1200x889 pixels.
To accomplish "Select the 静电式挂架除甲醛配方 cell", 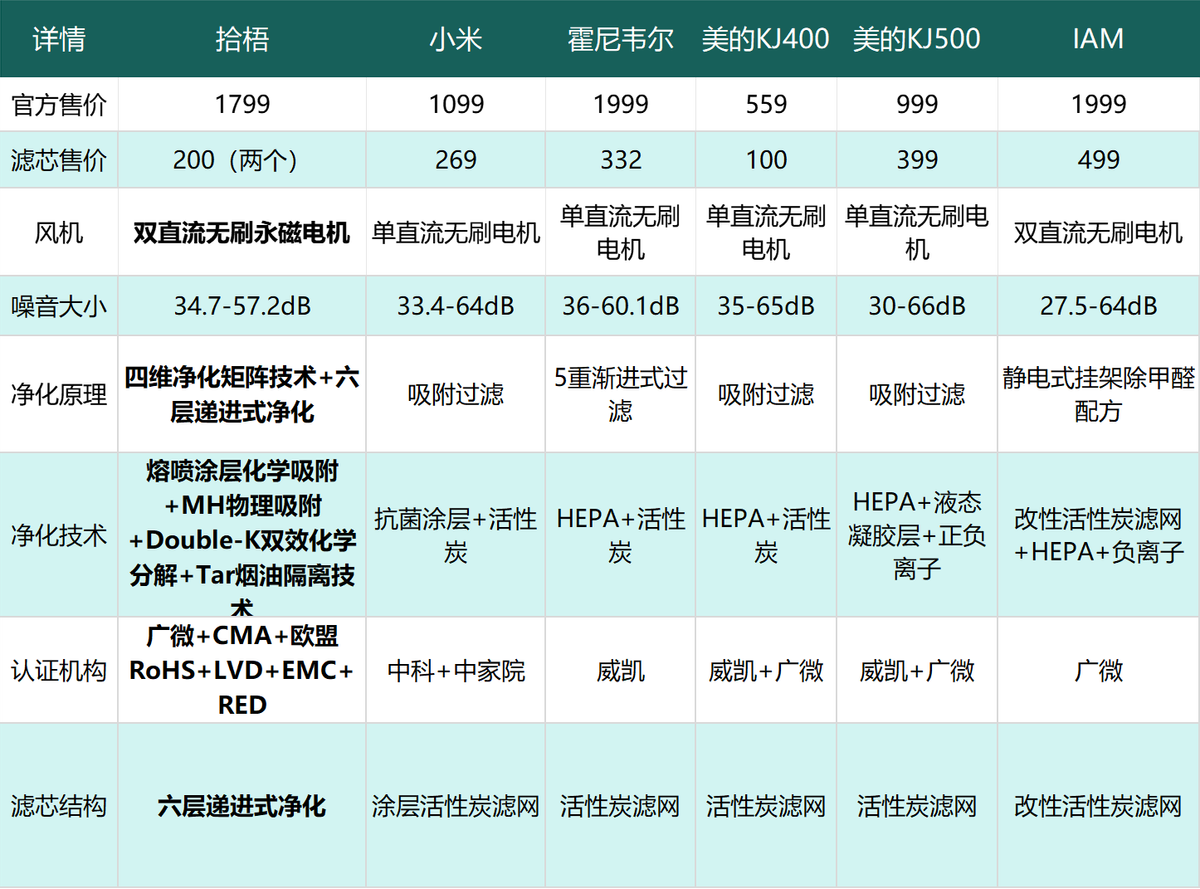I will [1098, 394].
